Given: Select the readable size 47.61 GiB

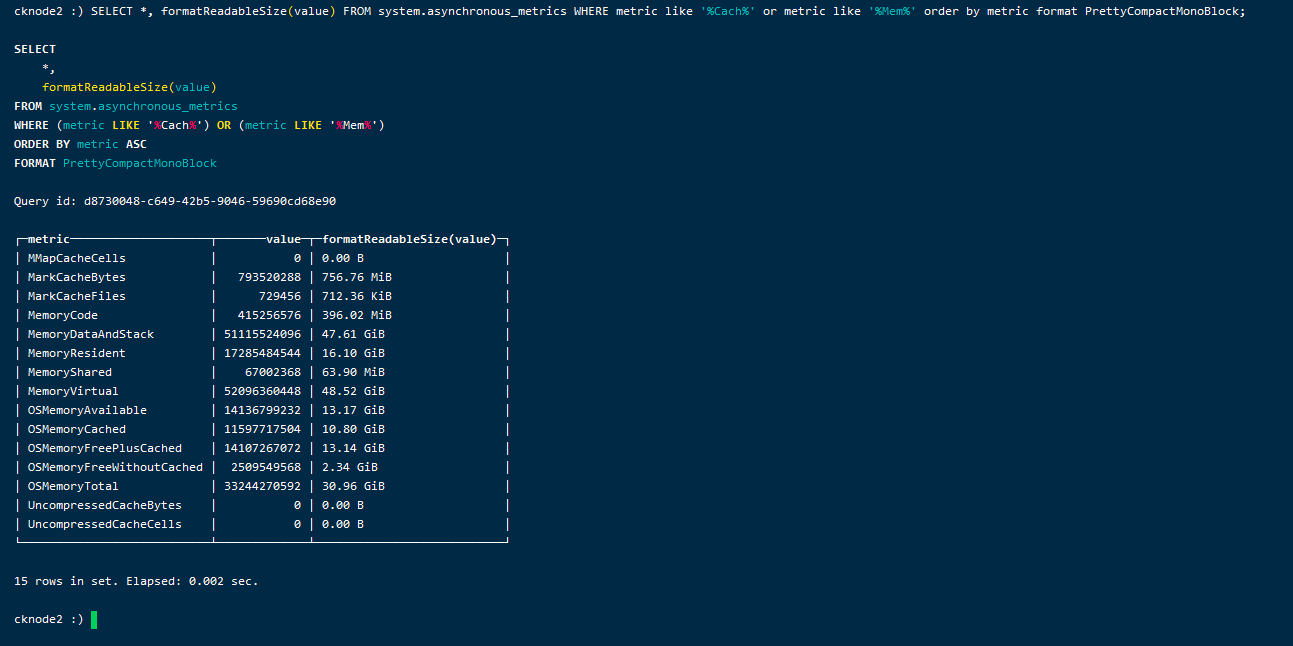Looking at the screenshot, I should pyautogui.click(x=353, y=334).
